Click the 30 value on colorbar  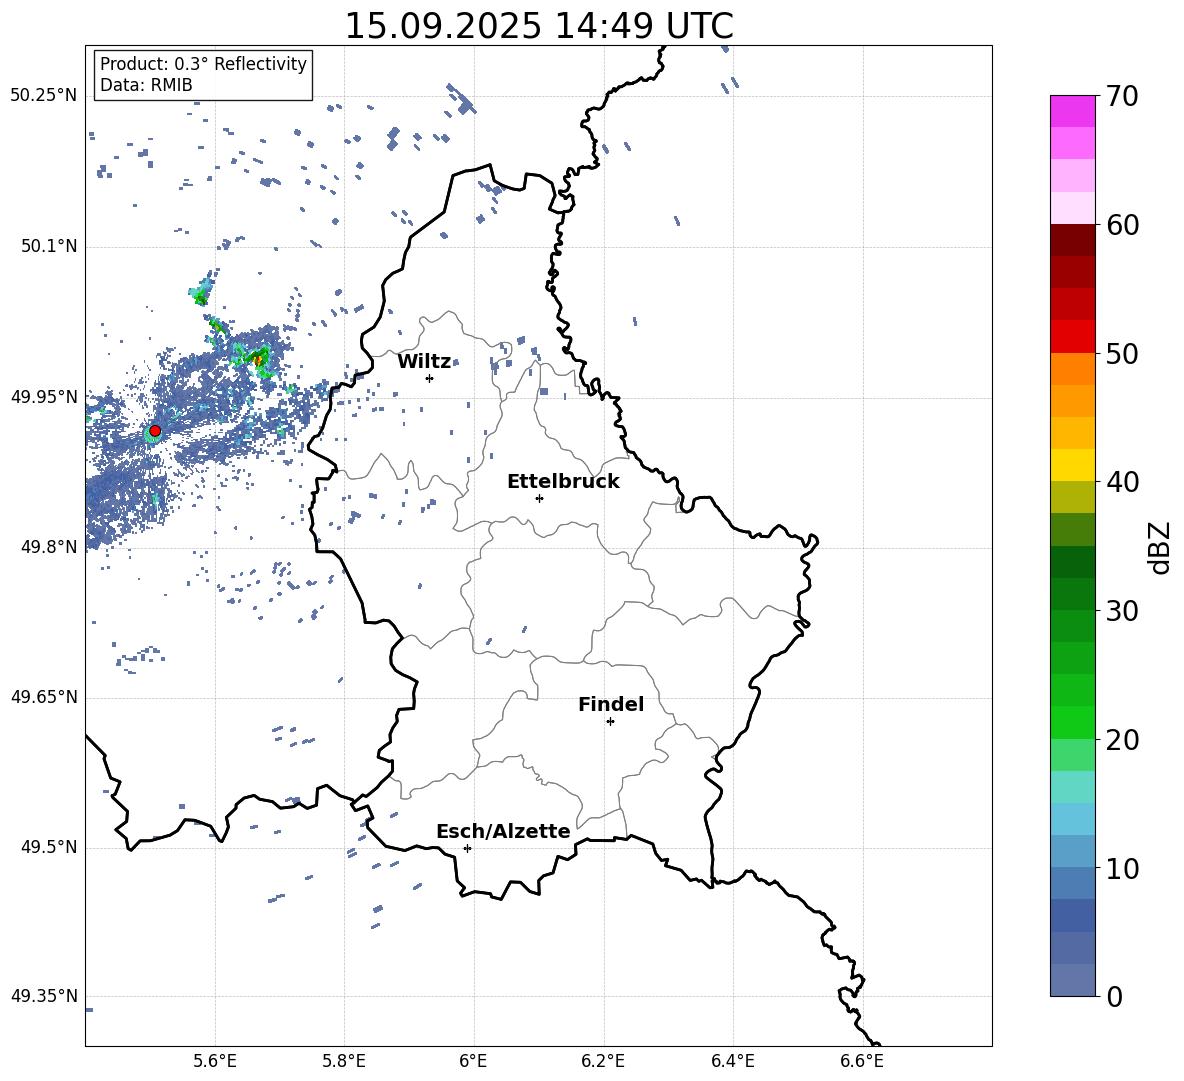(x=1122, y=611)
